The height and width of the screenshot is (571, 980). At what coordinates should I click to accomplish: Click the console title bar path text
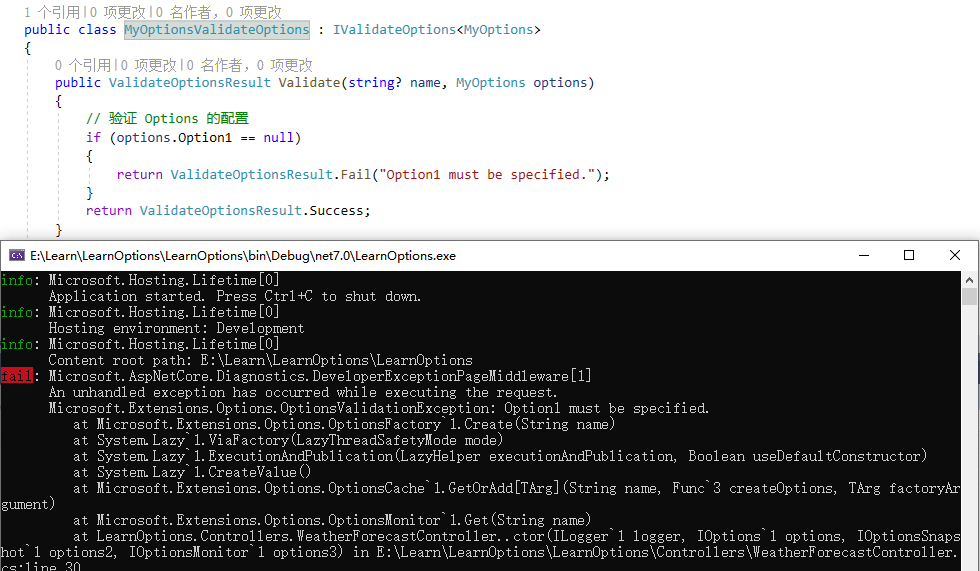(242, 256)
